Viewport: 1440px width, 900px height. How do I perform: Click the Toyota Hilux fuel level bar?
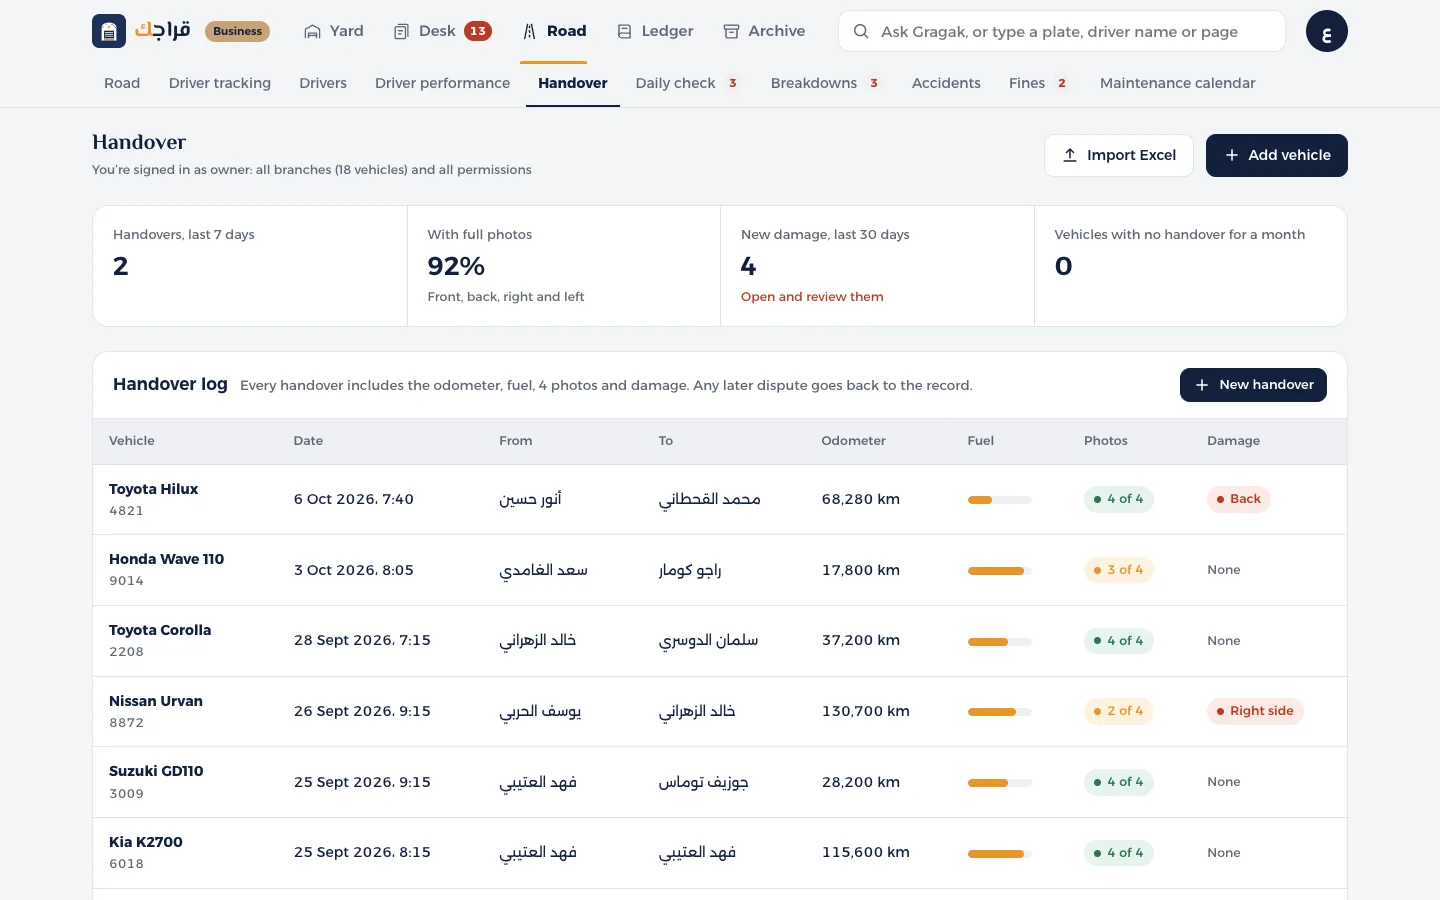[1000, 500]
